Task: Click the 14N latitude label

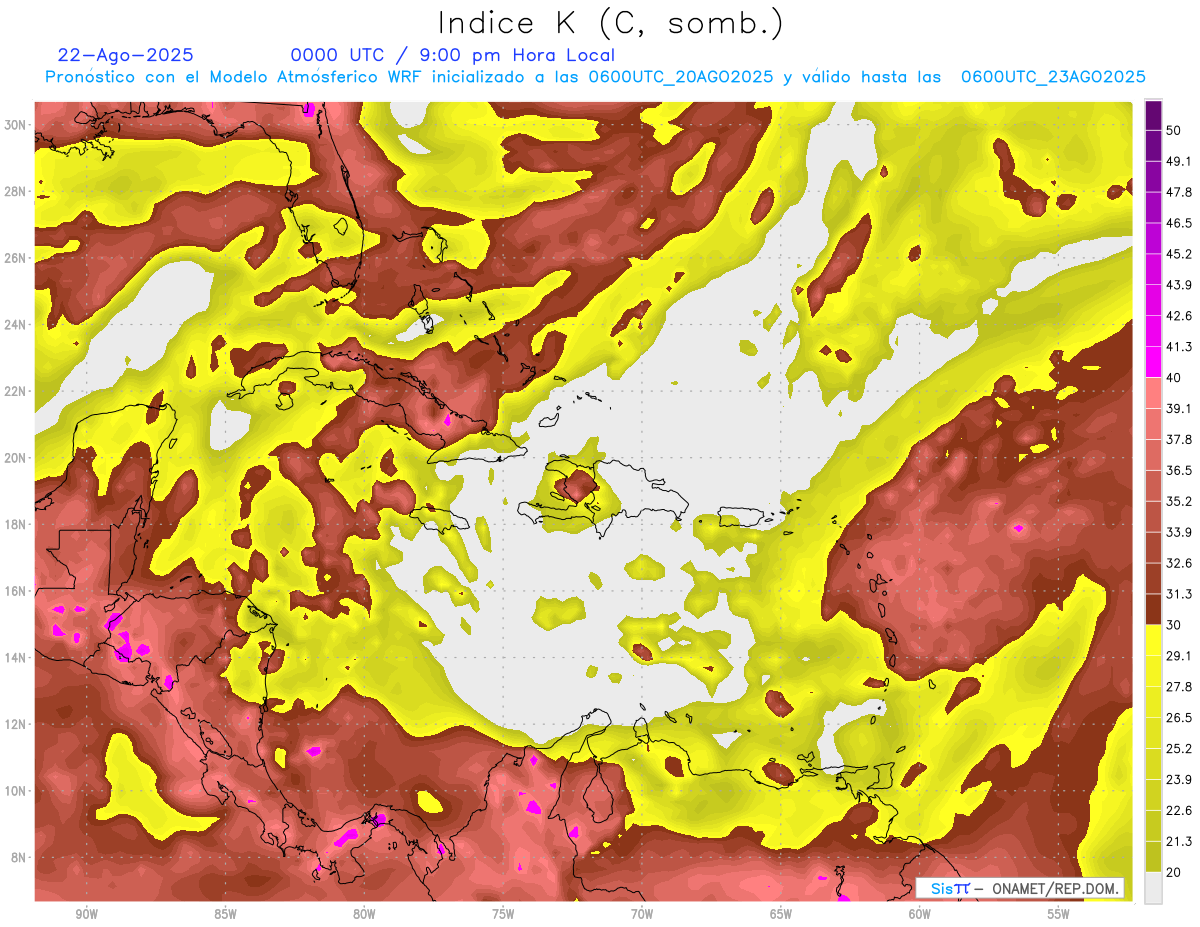Action: point(15,657)
